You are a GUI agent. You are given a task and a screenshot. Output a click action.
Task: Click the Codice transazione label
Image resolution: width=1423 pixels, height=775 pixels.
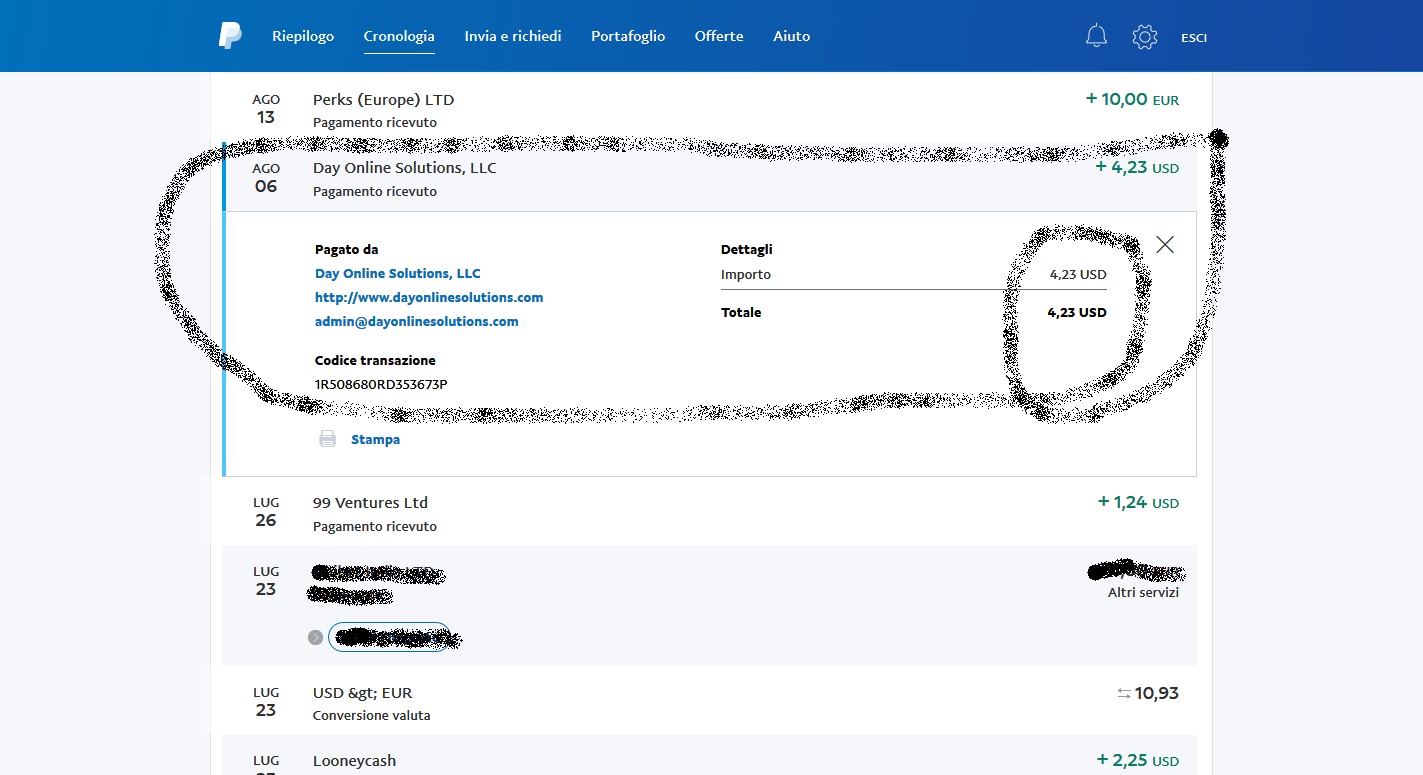tap(375, 360)
